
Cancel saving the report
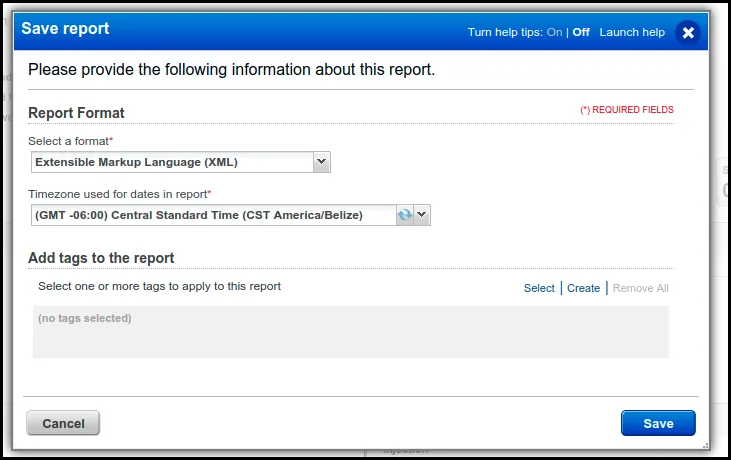pyautogui.click(x=63, y=423)
